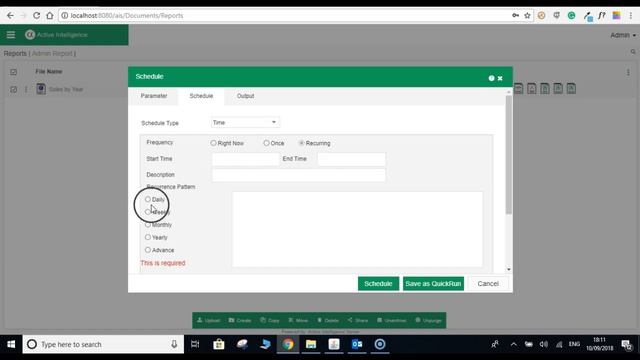
Task: Click the Type here to search box
Action: [x=103, y=344]
